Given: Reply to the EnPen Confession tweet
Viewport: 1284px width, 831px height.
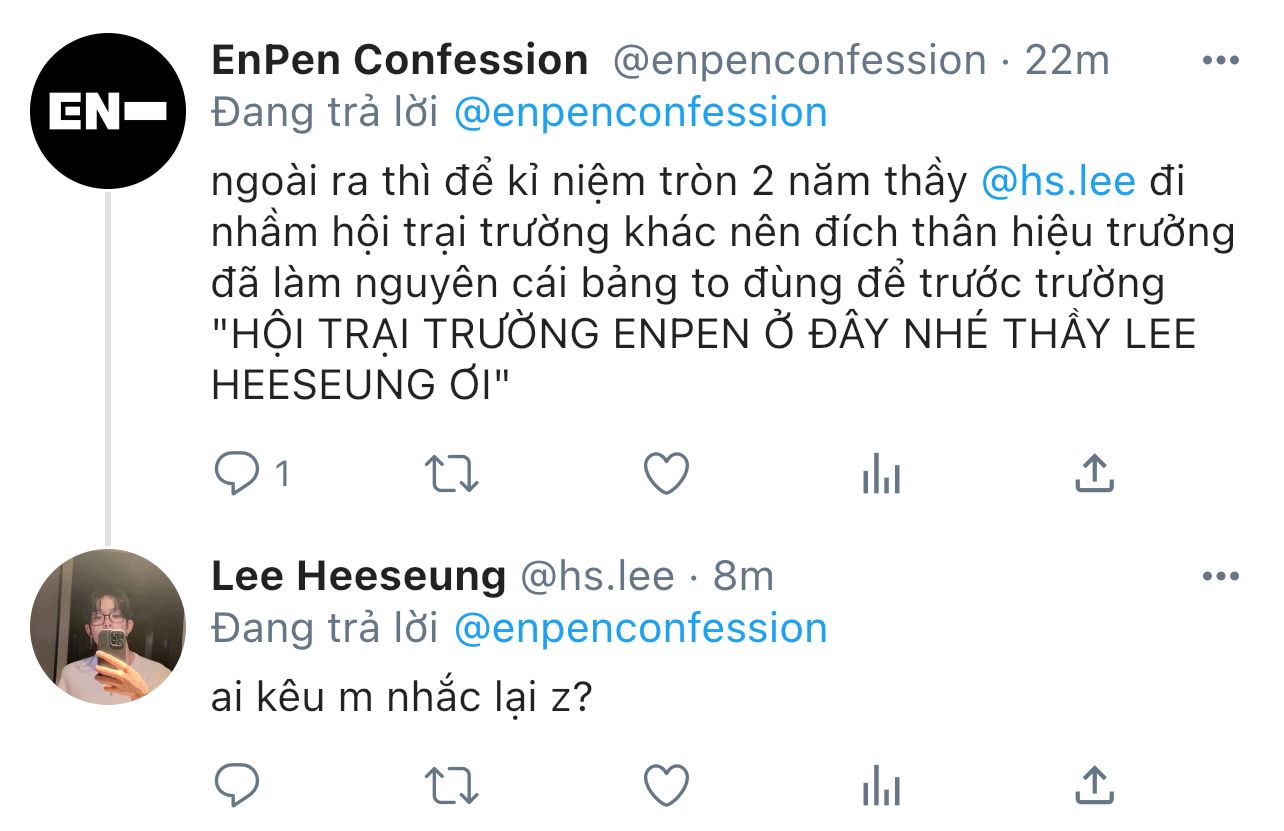Looking at the screenshot, I should [238, 474].
